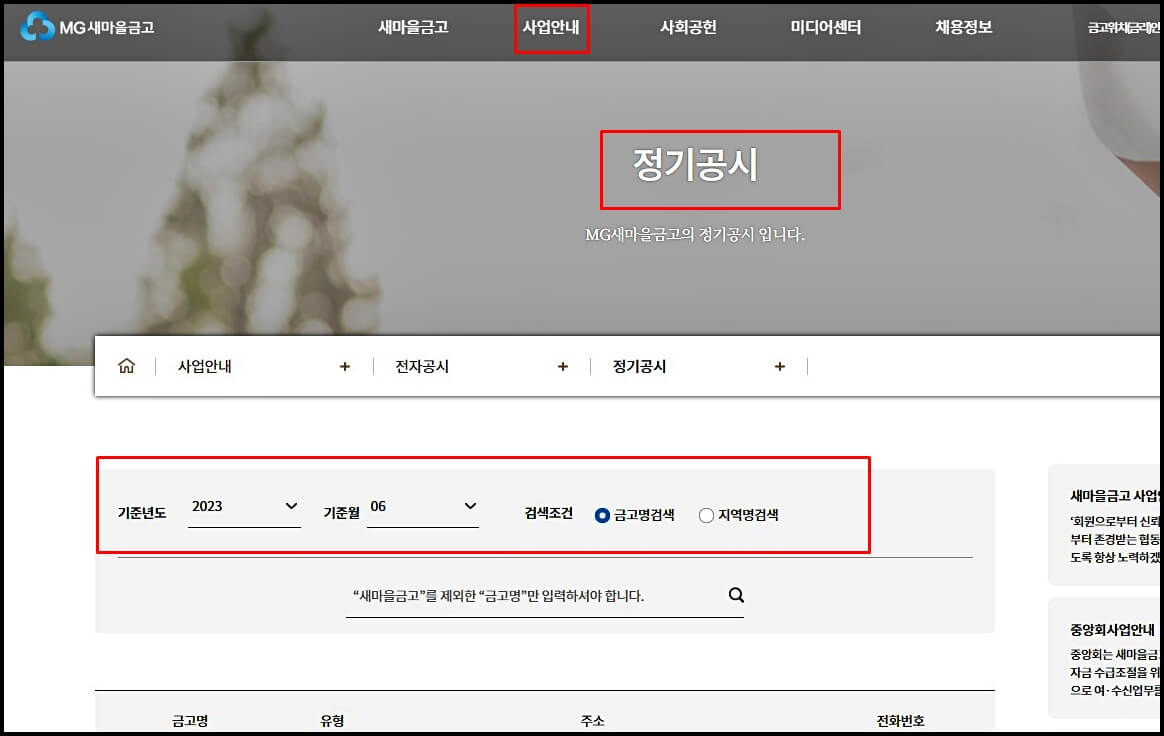Click the magnifier search icon

[736, 595]
